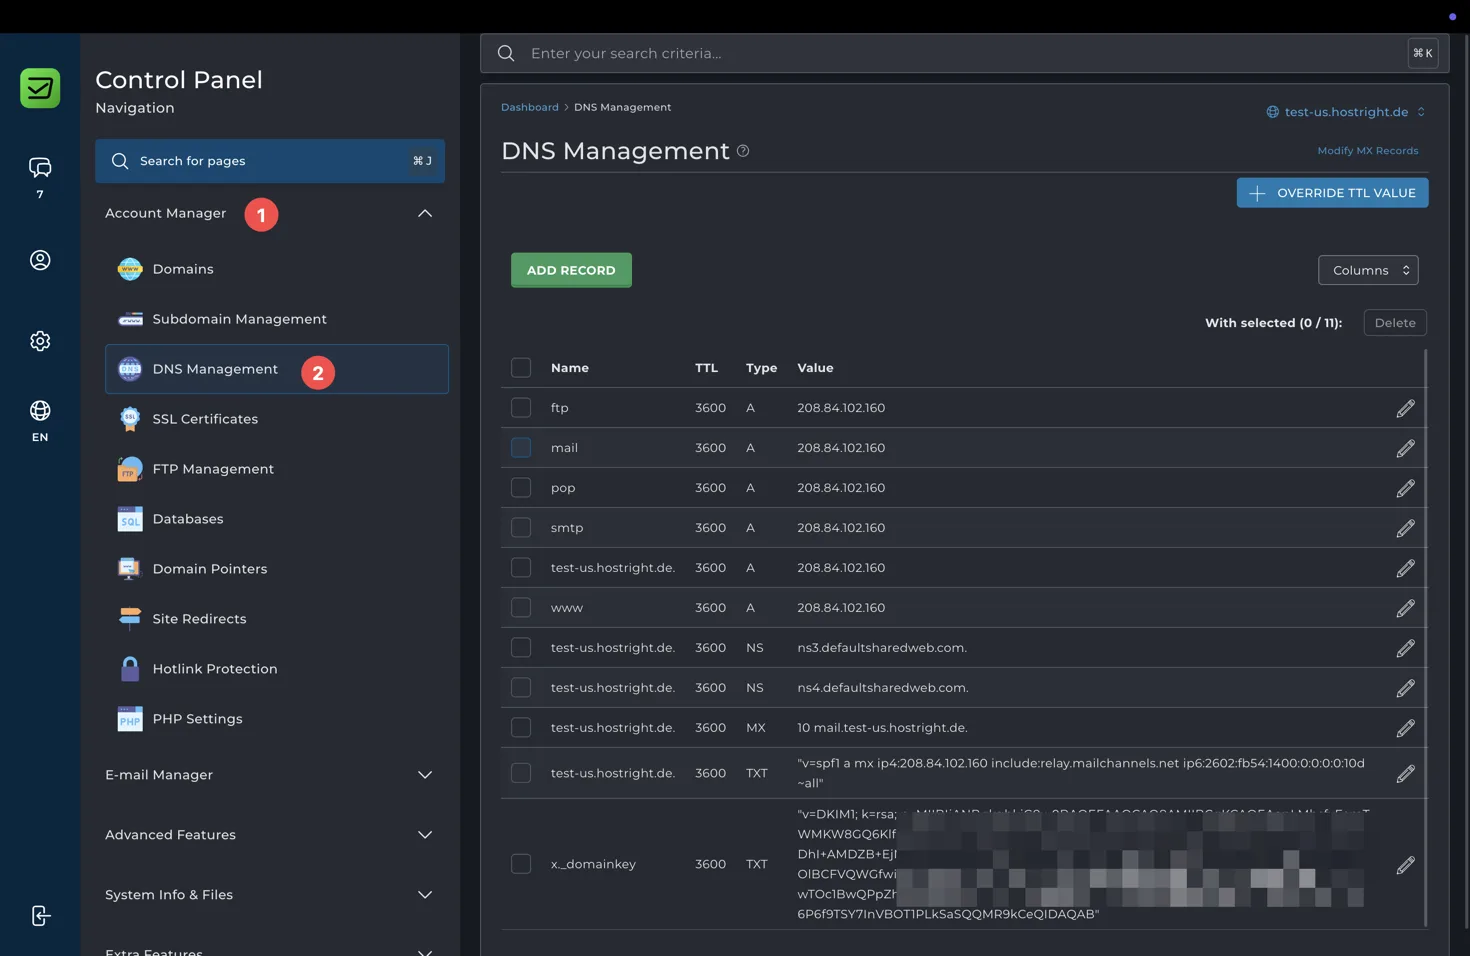Toggle the select-all checkbox in table header
The height and width of the screenshot is (956, 1470).
521,368
